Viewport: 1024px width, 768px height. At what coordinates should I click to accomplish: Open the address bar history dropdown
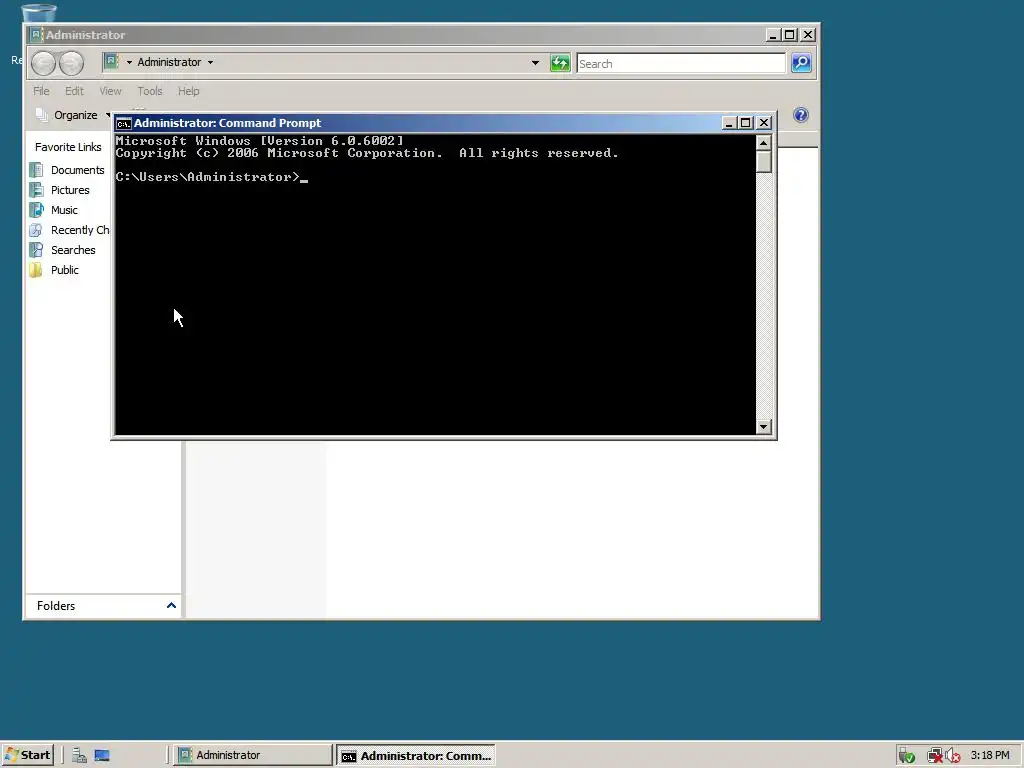tap(535, 63)
